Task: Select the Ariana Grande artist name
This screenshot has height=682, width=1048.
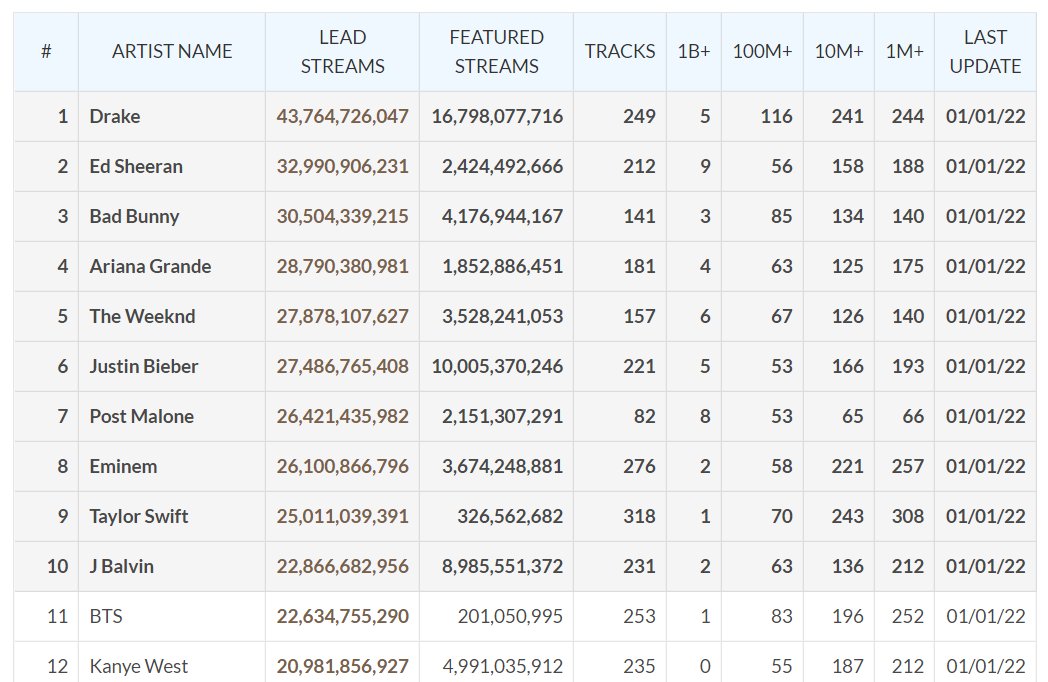Action: (150, 266)
